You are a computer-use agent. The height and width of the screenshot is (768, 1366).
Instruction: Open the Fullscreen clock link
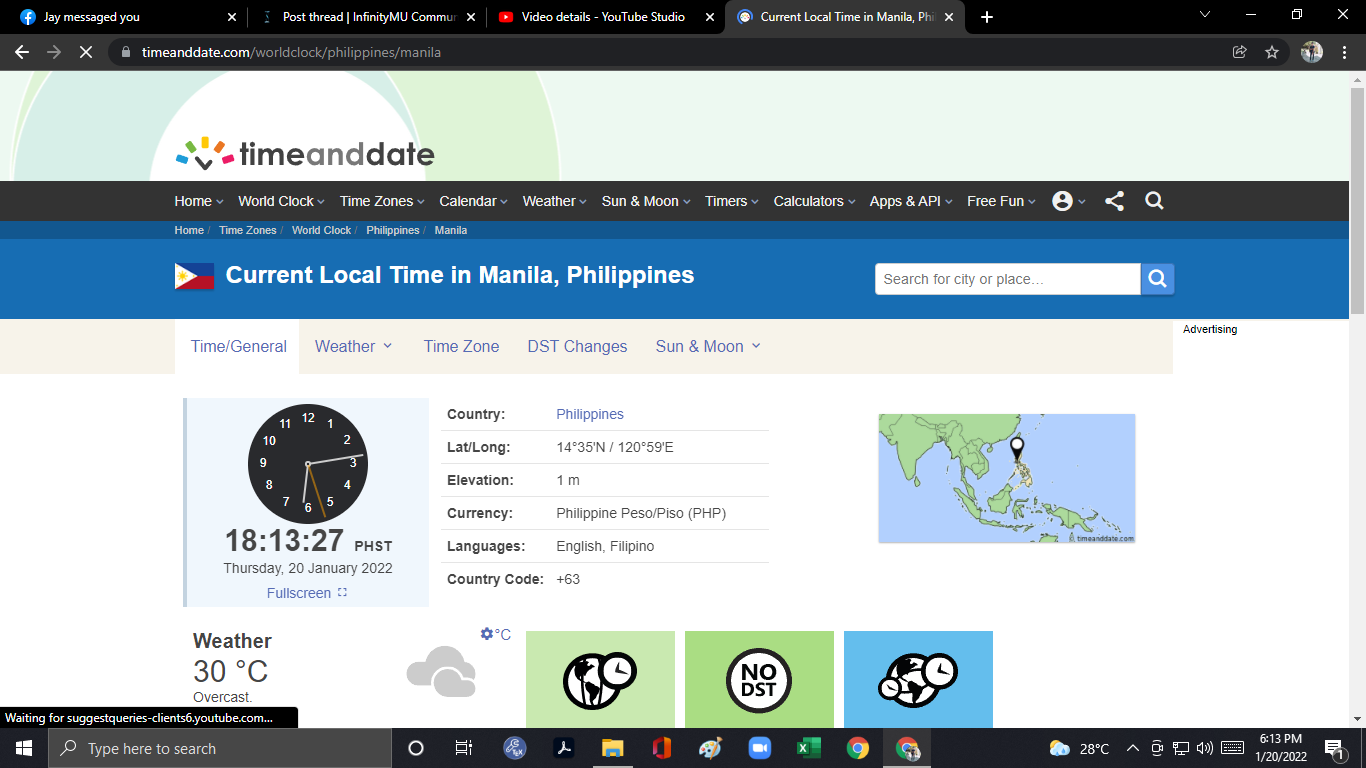(x=307, y=593)
